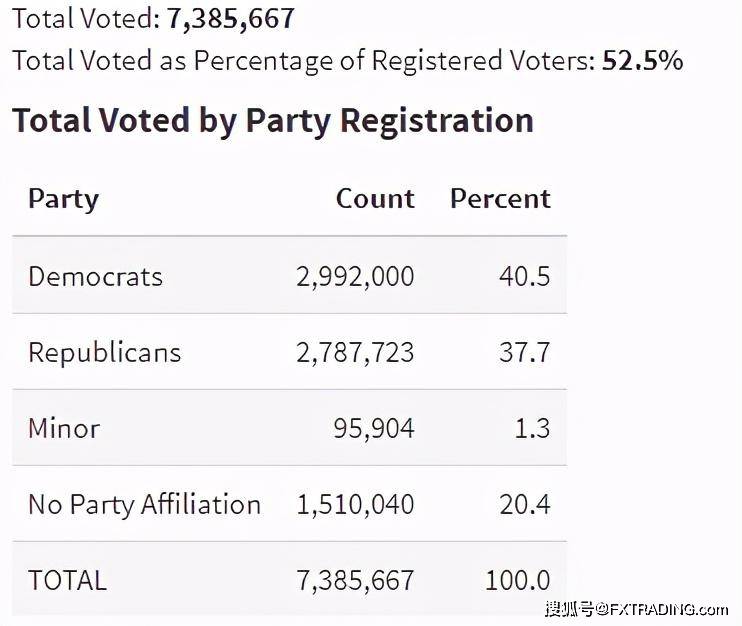
Task: Click Republicans count 2,787,723
Action: pyautogui.click(x=355, y=353)
